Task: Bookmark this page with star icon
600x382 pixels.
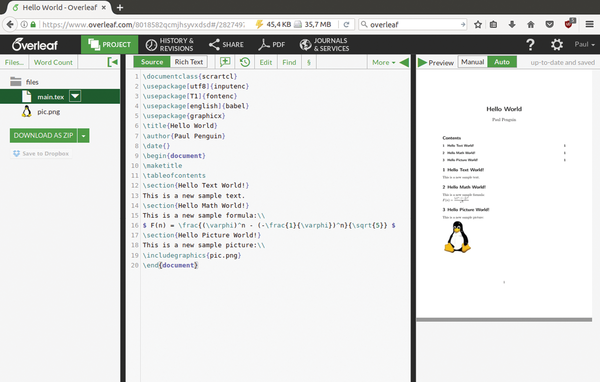Action: (x=478, y=24)
